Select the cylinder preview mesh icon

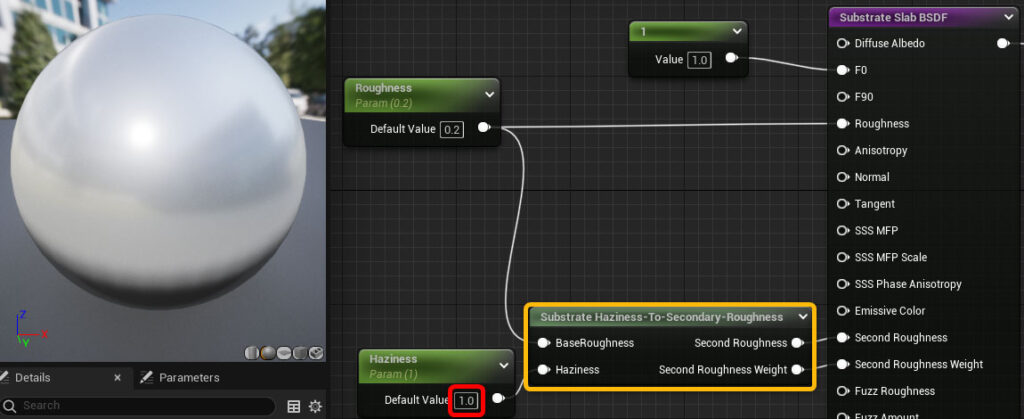point(251,353)
